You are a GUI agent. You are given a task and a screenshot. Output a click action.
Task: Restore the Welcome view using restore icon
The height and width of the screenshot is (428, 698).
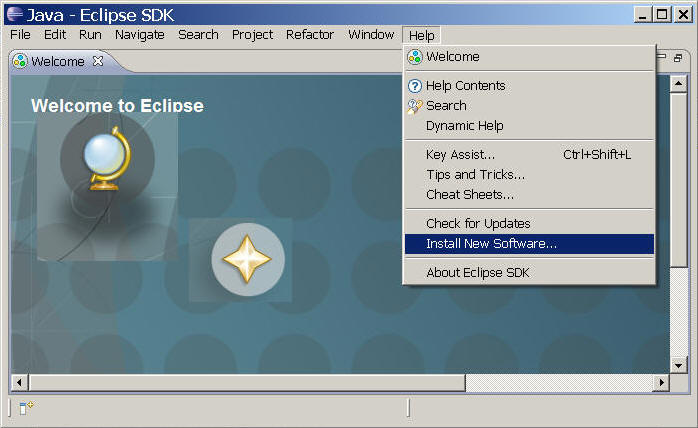[x=678, y=58]
